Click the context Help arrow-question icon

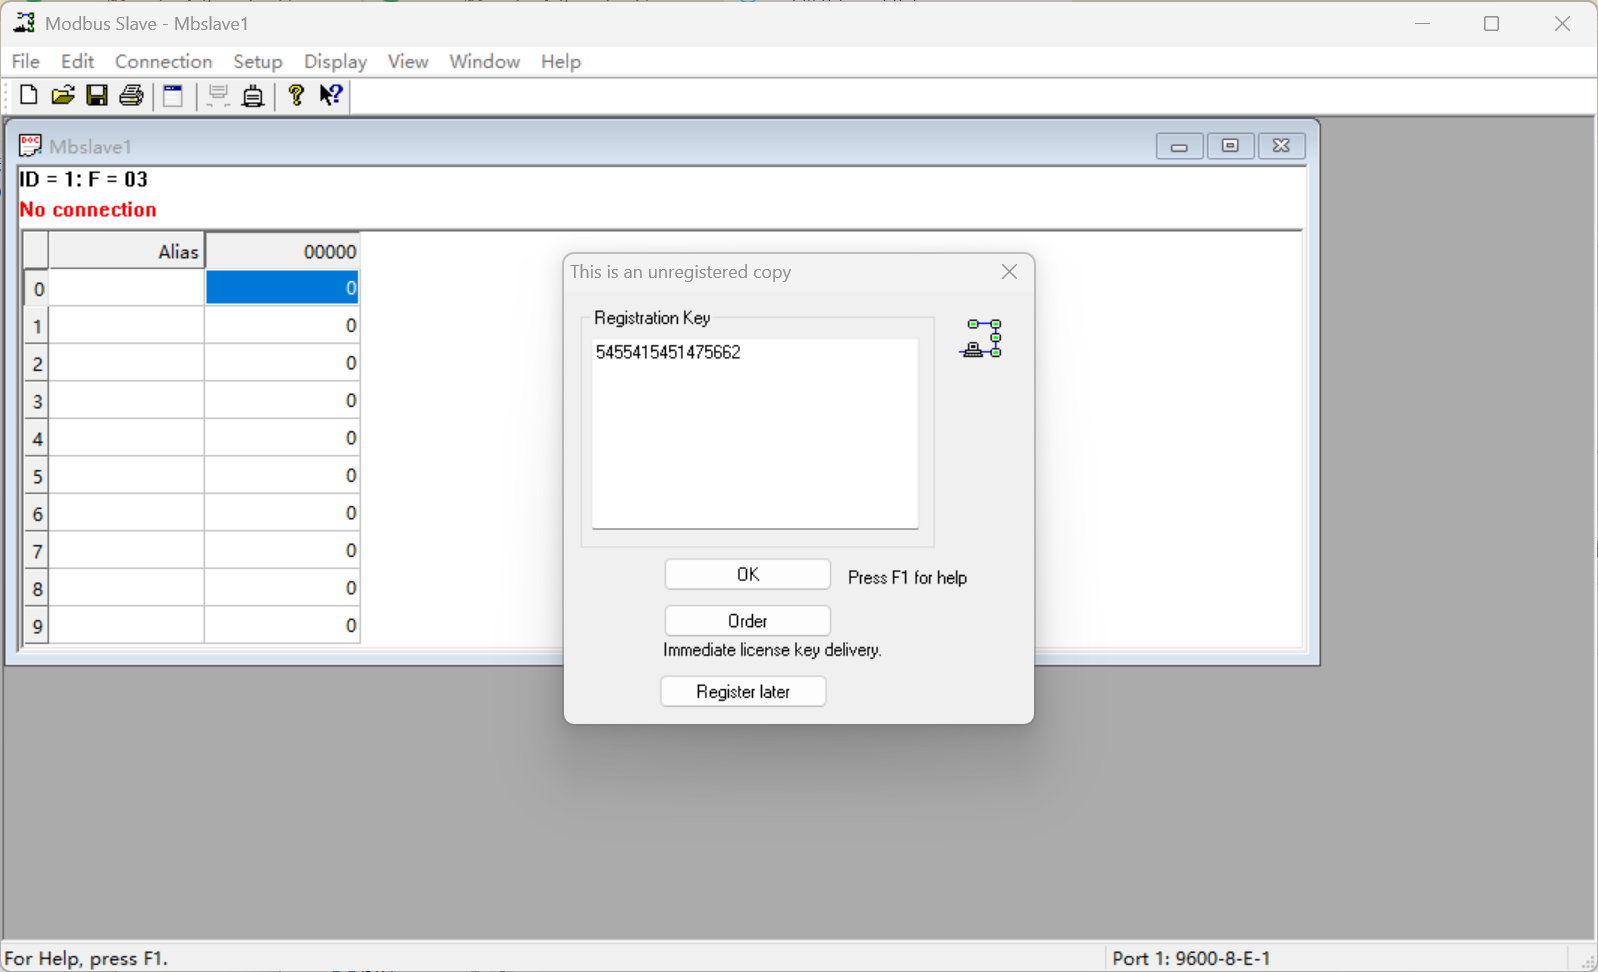pos(331,95)
